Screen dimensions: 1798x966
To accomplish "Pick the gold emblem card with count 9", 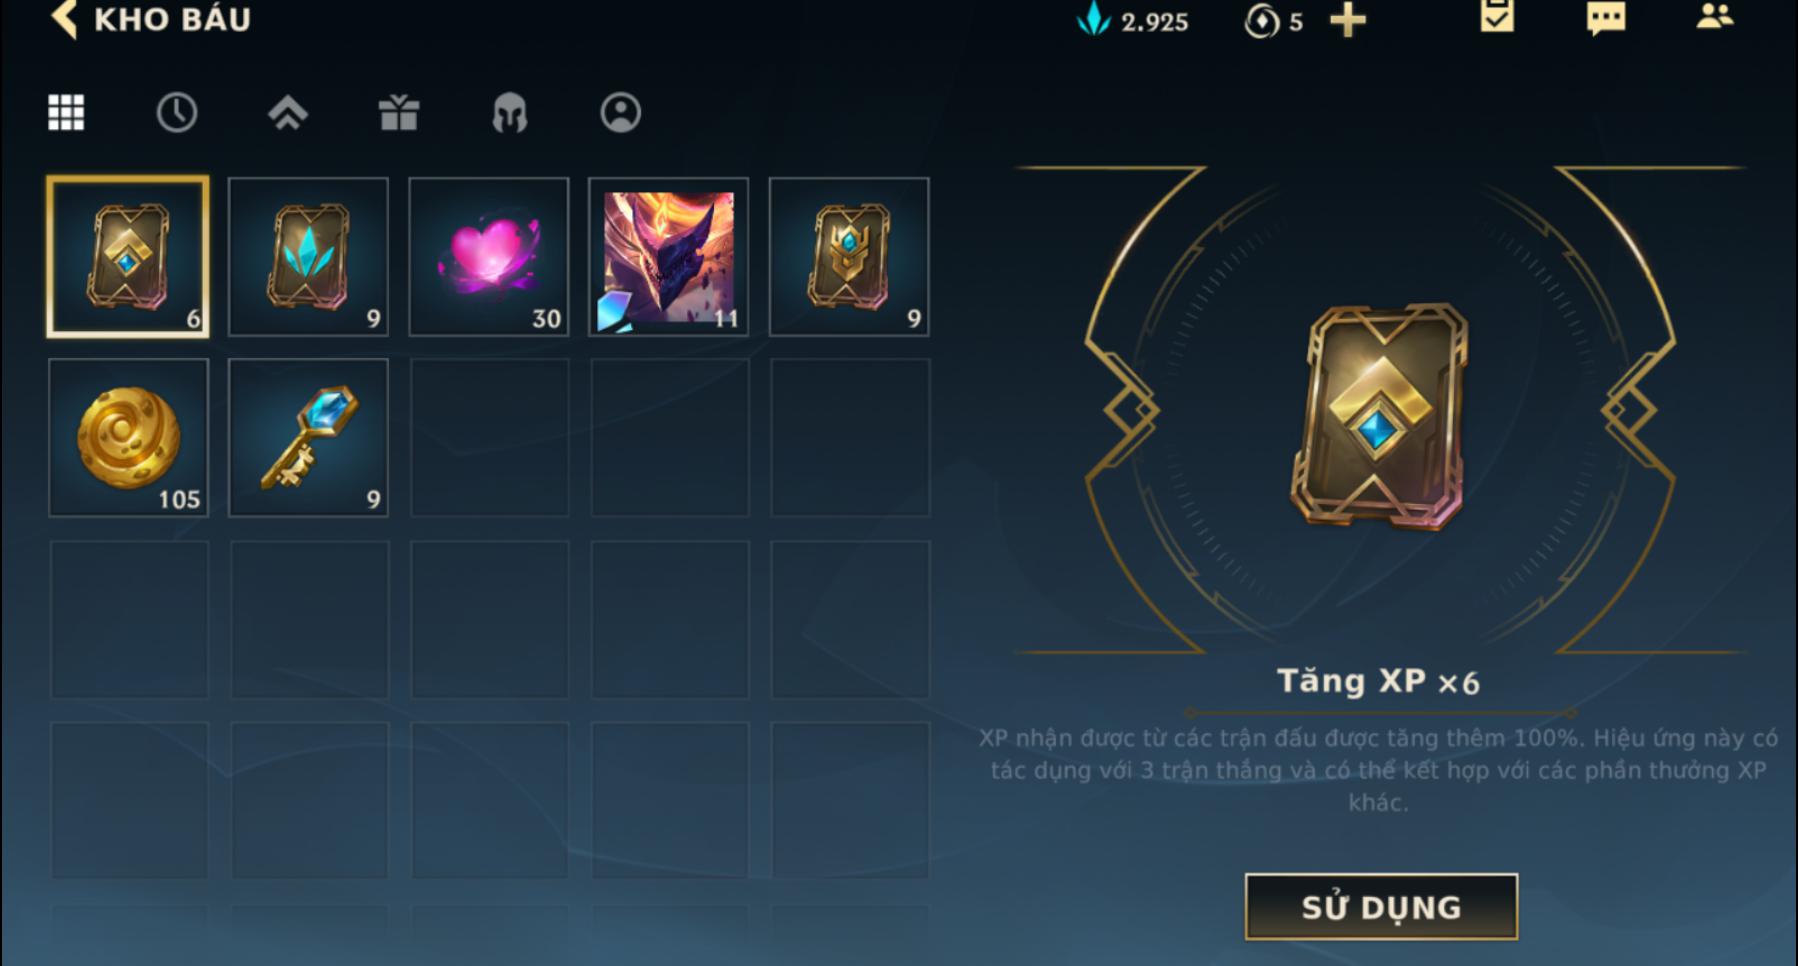I will (x=849, y=257).
